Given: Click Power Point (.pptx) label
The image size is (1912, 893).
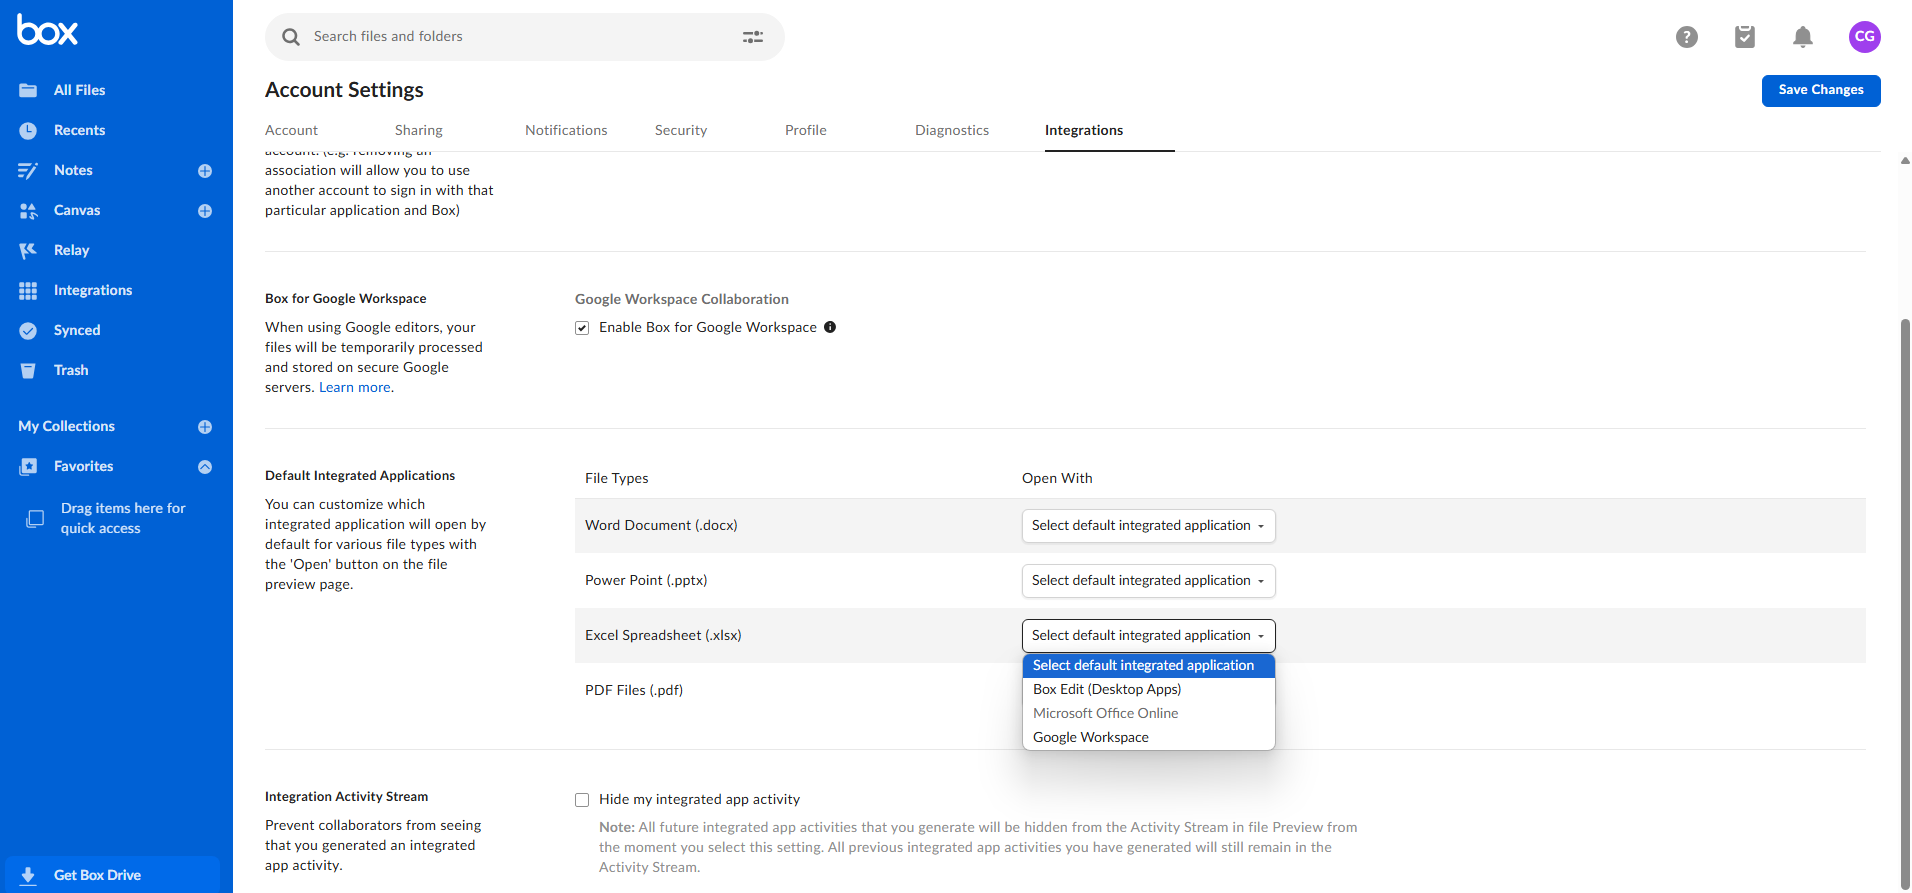Looking at the screenshot, I should (646, 581).
